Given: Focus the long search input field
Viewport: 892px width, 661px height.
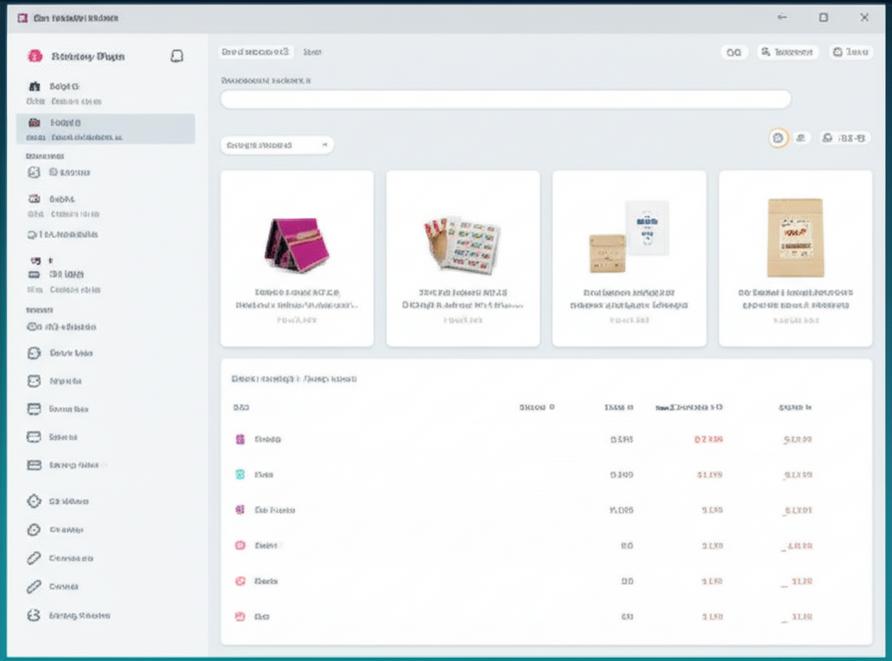Looking at the screenshot, I should 505,99.
